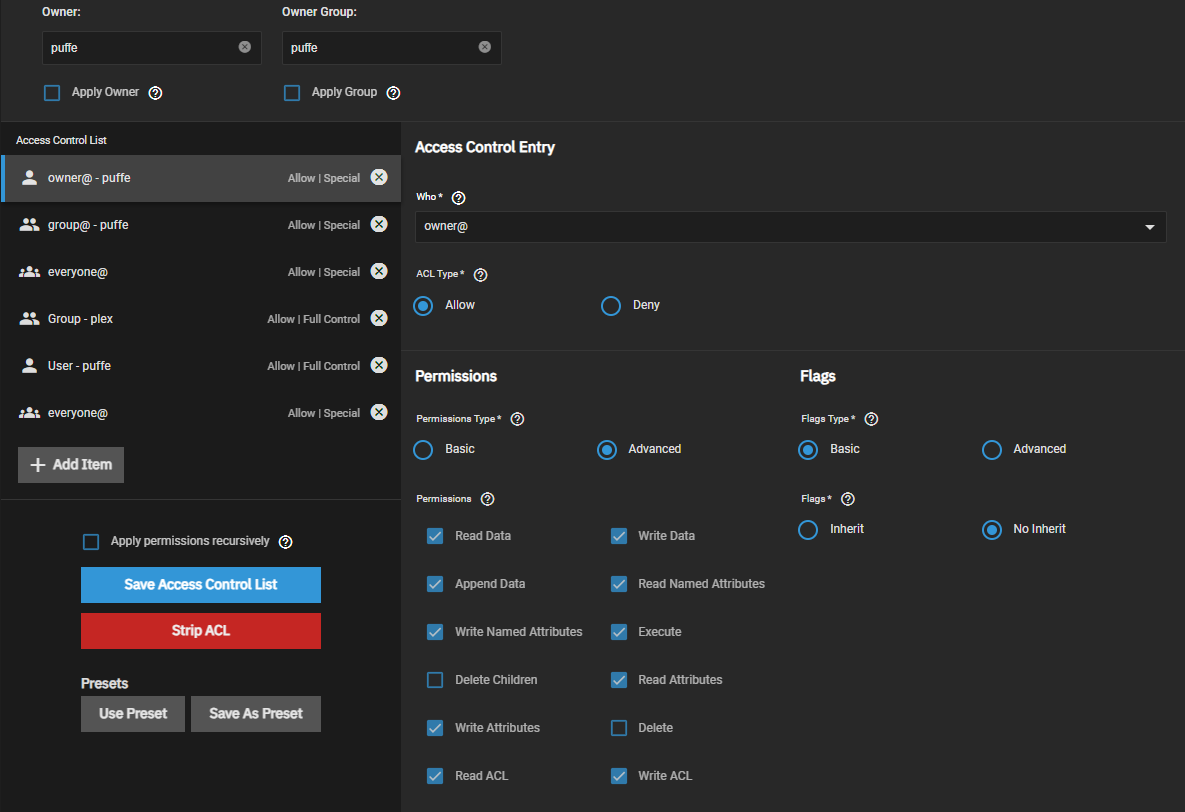Enable the Apply Owner checkbox
The height and width of the screenshot is (812, 1185).
(x=52, y=93)
